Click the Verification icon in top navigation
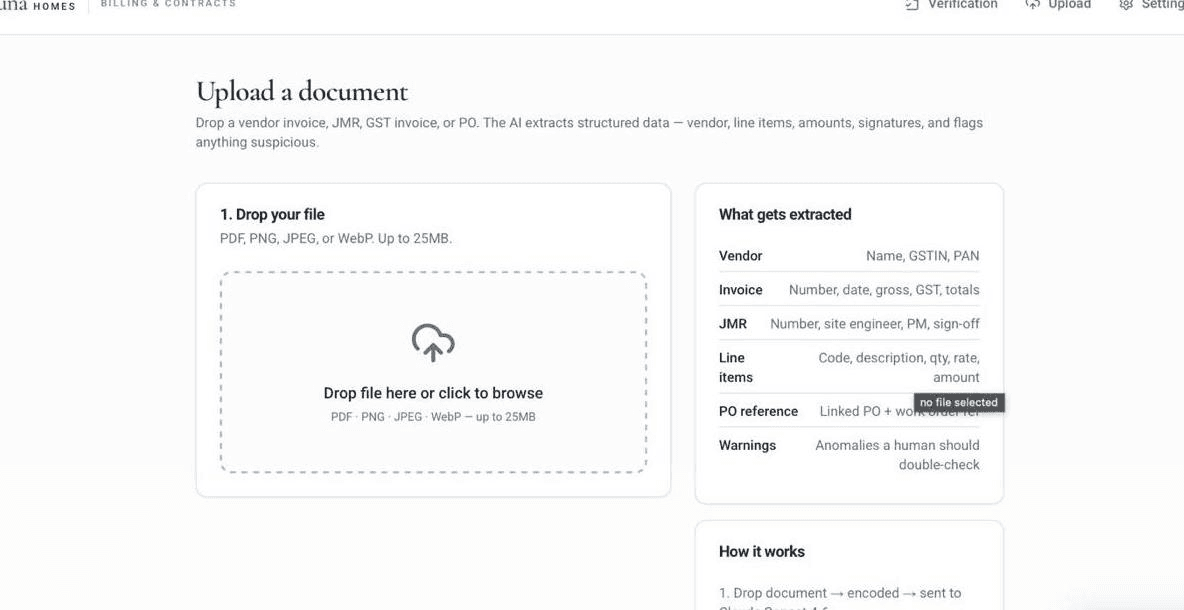 (x=912, y=5)
